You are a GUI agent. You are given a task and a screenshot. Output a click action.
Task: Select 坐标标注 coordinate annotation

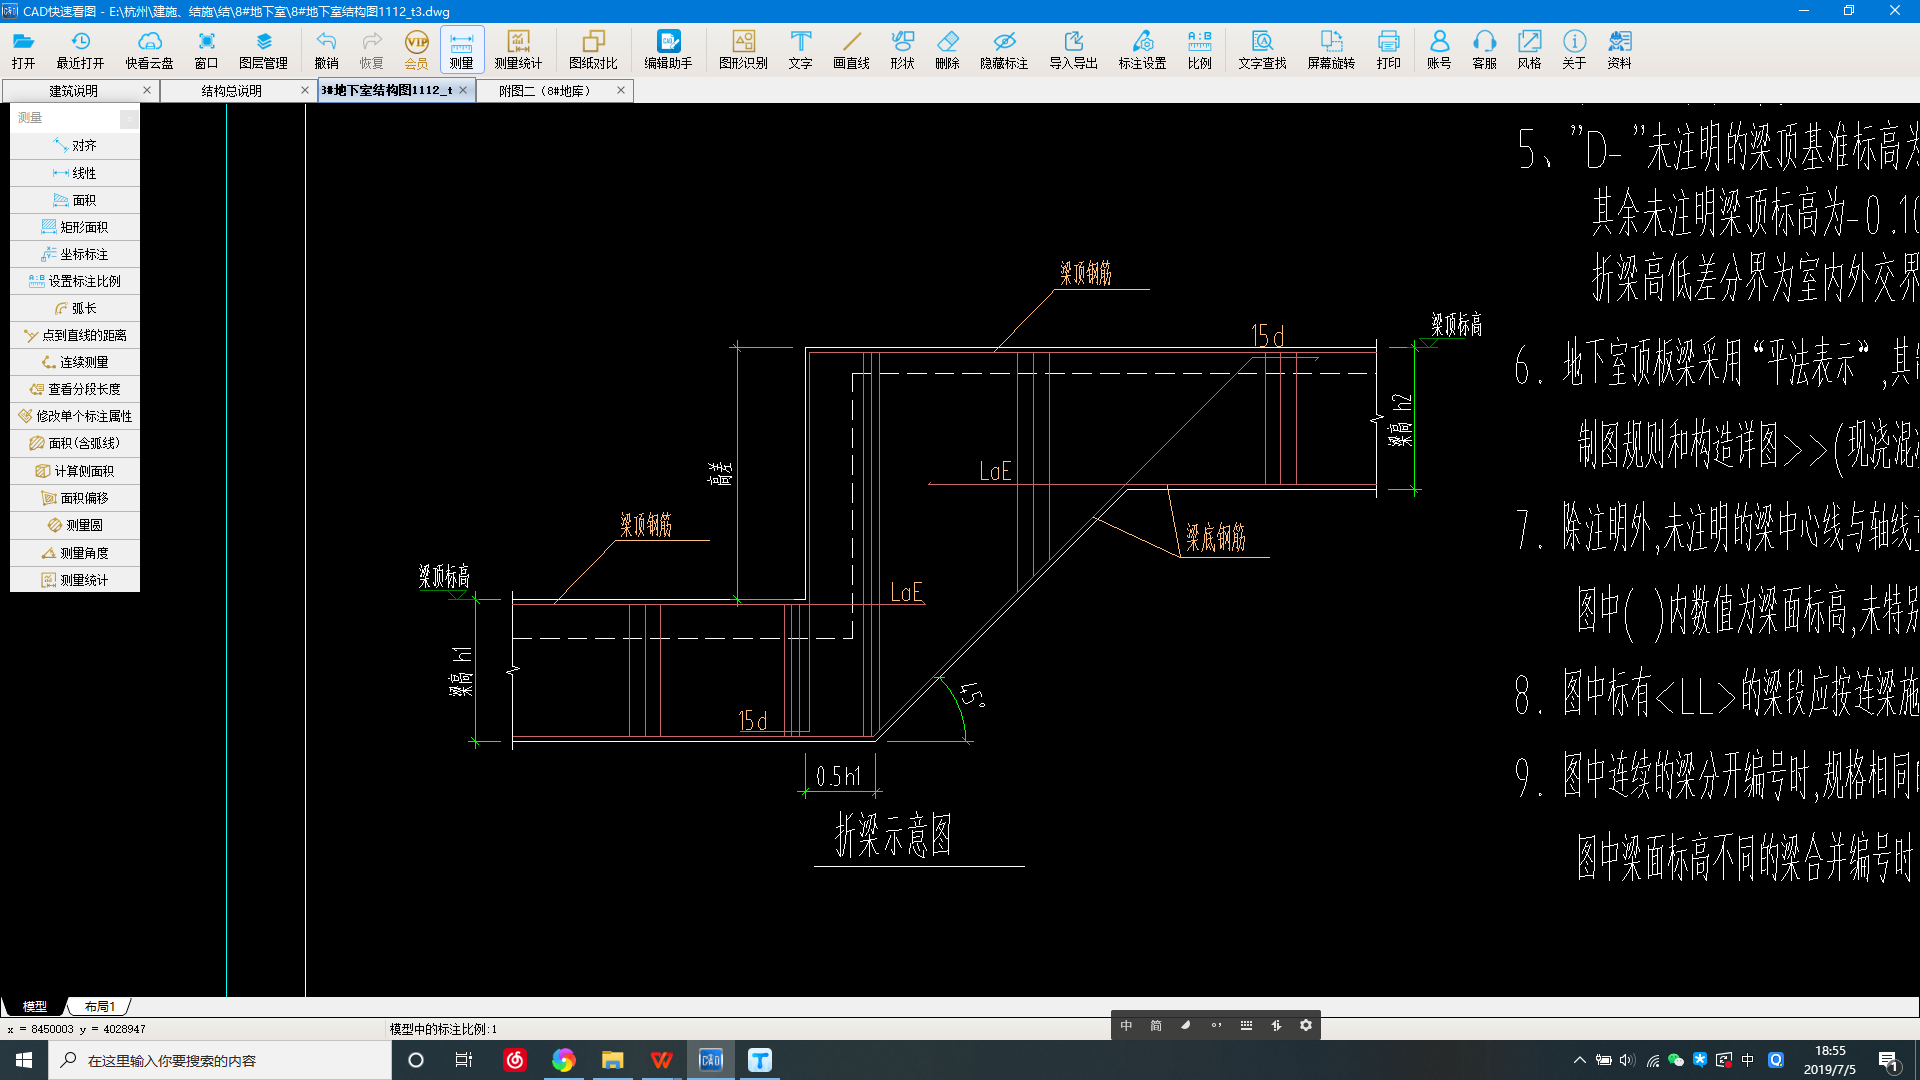tap(75, 254)
